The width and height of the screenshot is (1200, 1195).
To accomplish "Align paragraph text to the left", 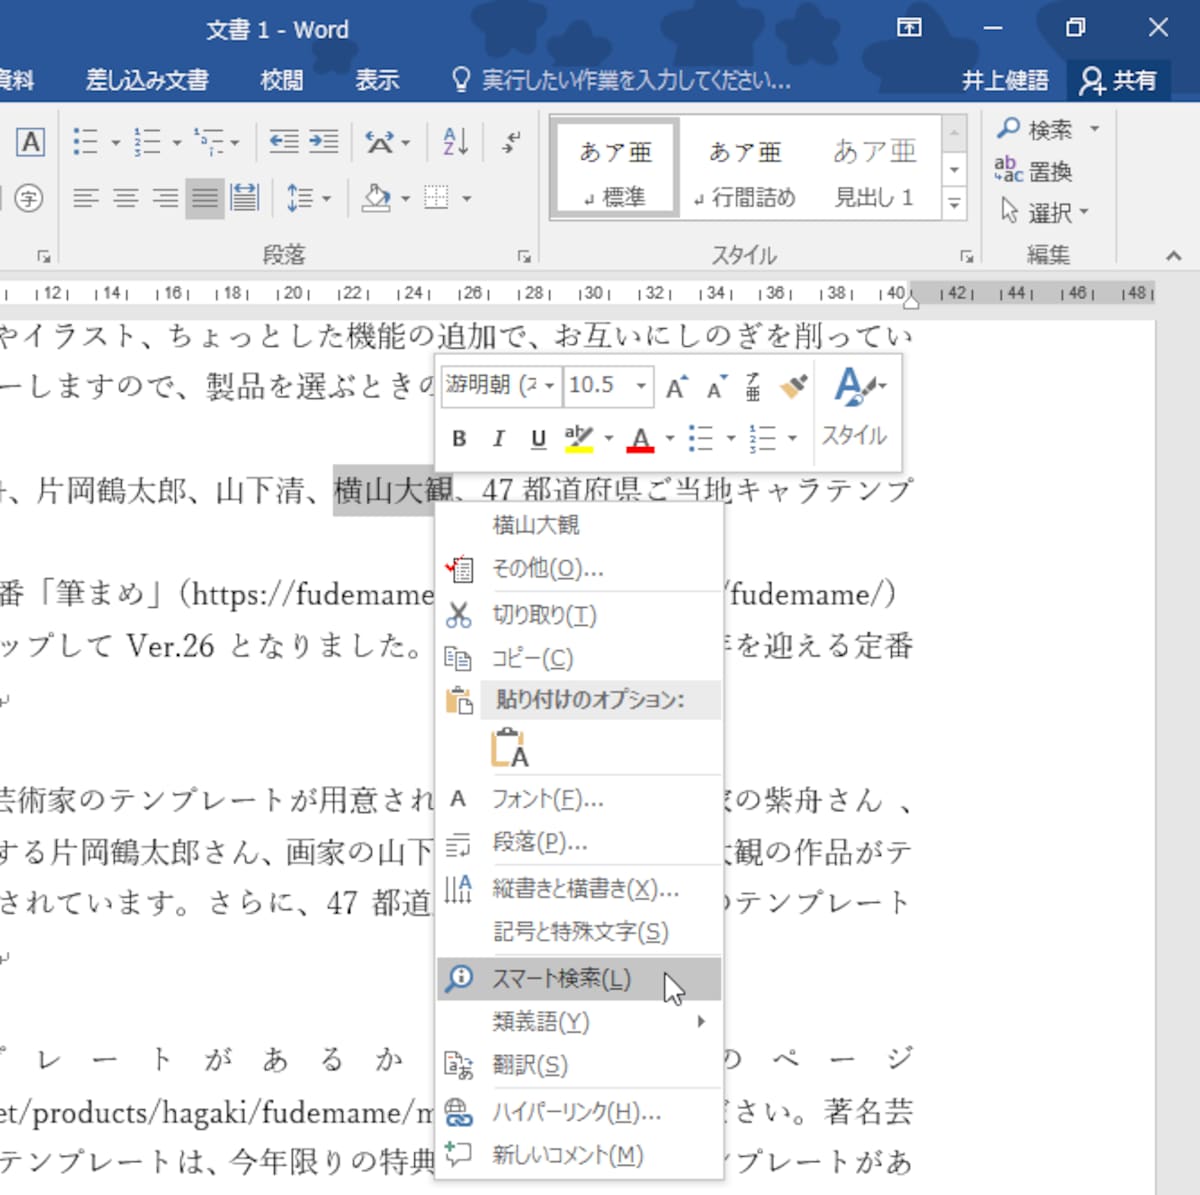I will point(86,198).
